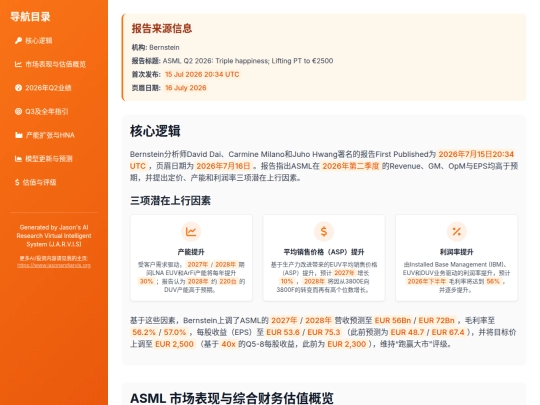Click the 56.2% gross margin value
Screen dimensions: 540x405
144,332
